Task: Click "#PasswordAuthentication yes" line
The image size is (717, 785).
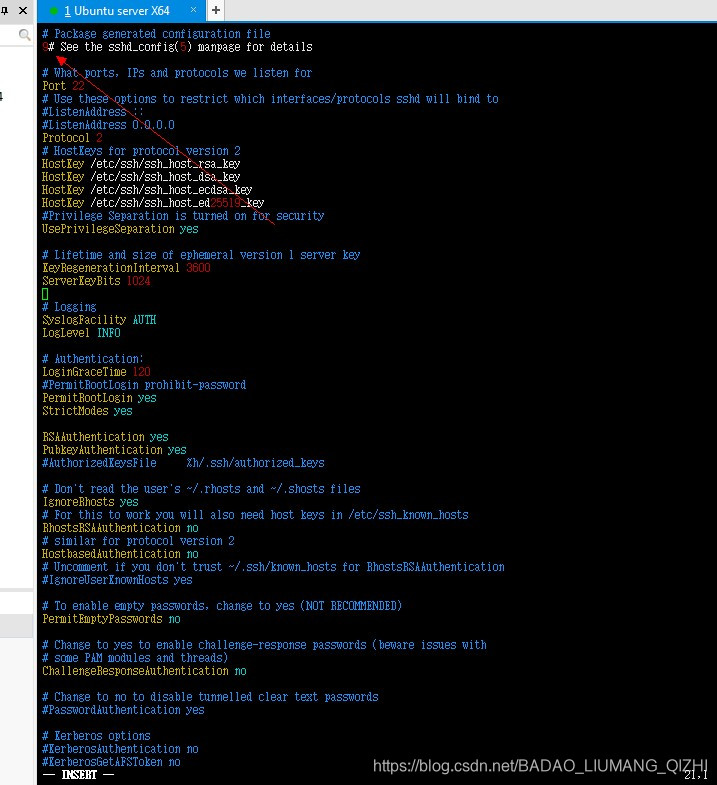Action: 123,710
